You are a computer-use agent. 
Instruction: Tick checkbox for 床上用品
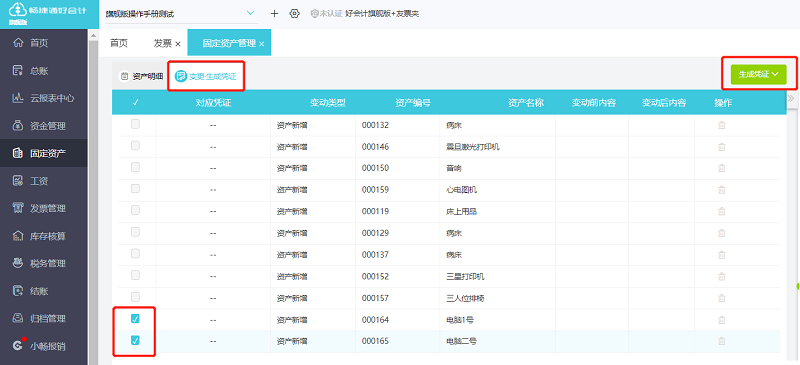[x=135, y=210]
